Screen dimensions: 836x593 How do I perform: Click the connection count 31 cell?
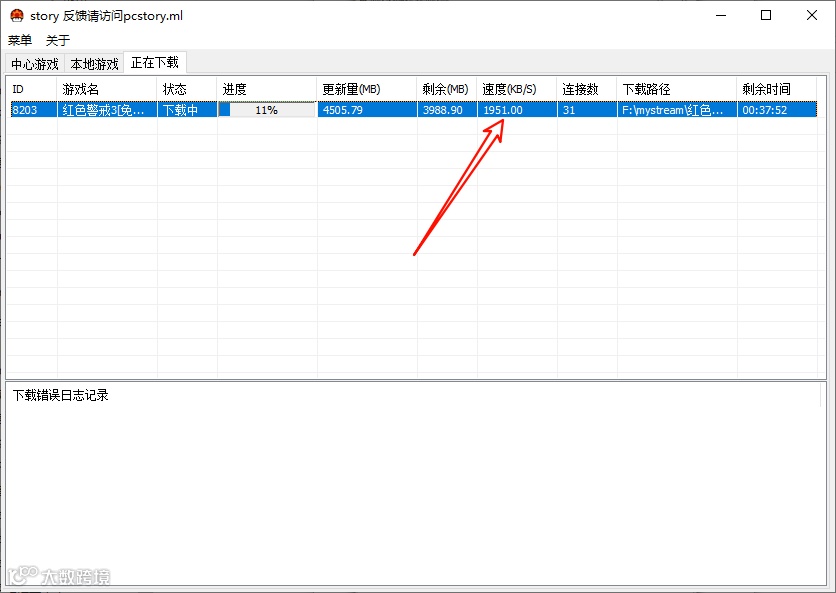coord(586,110)
